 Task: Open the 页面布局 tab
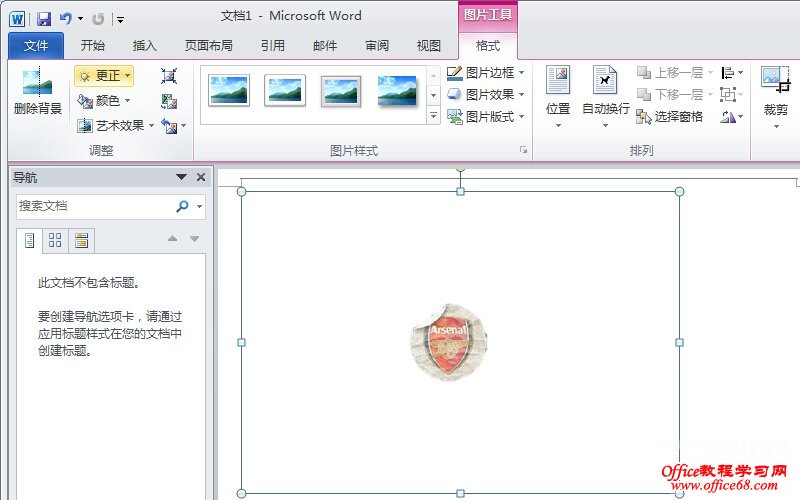pos(209,46)
